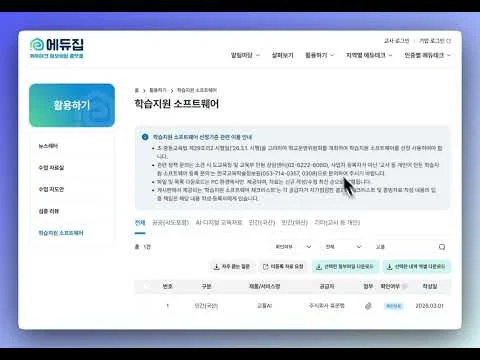Open 수업 지도안 in the sidebar
Image resolution: width=480 pixels, height=360 pixels.
coord(51,189)
